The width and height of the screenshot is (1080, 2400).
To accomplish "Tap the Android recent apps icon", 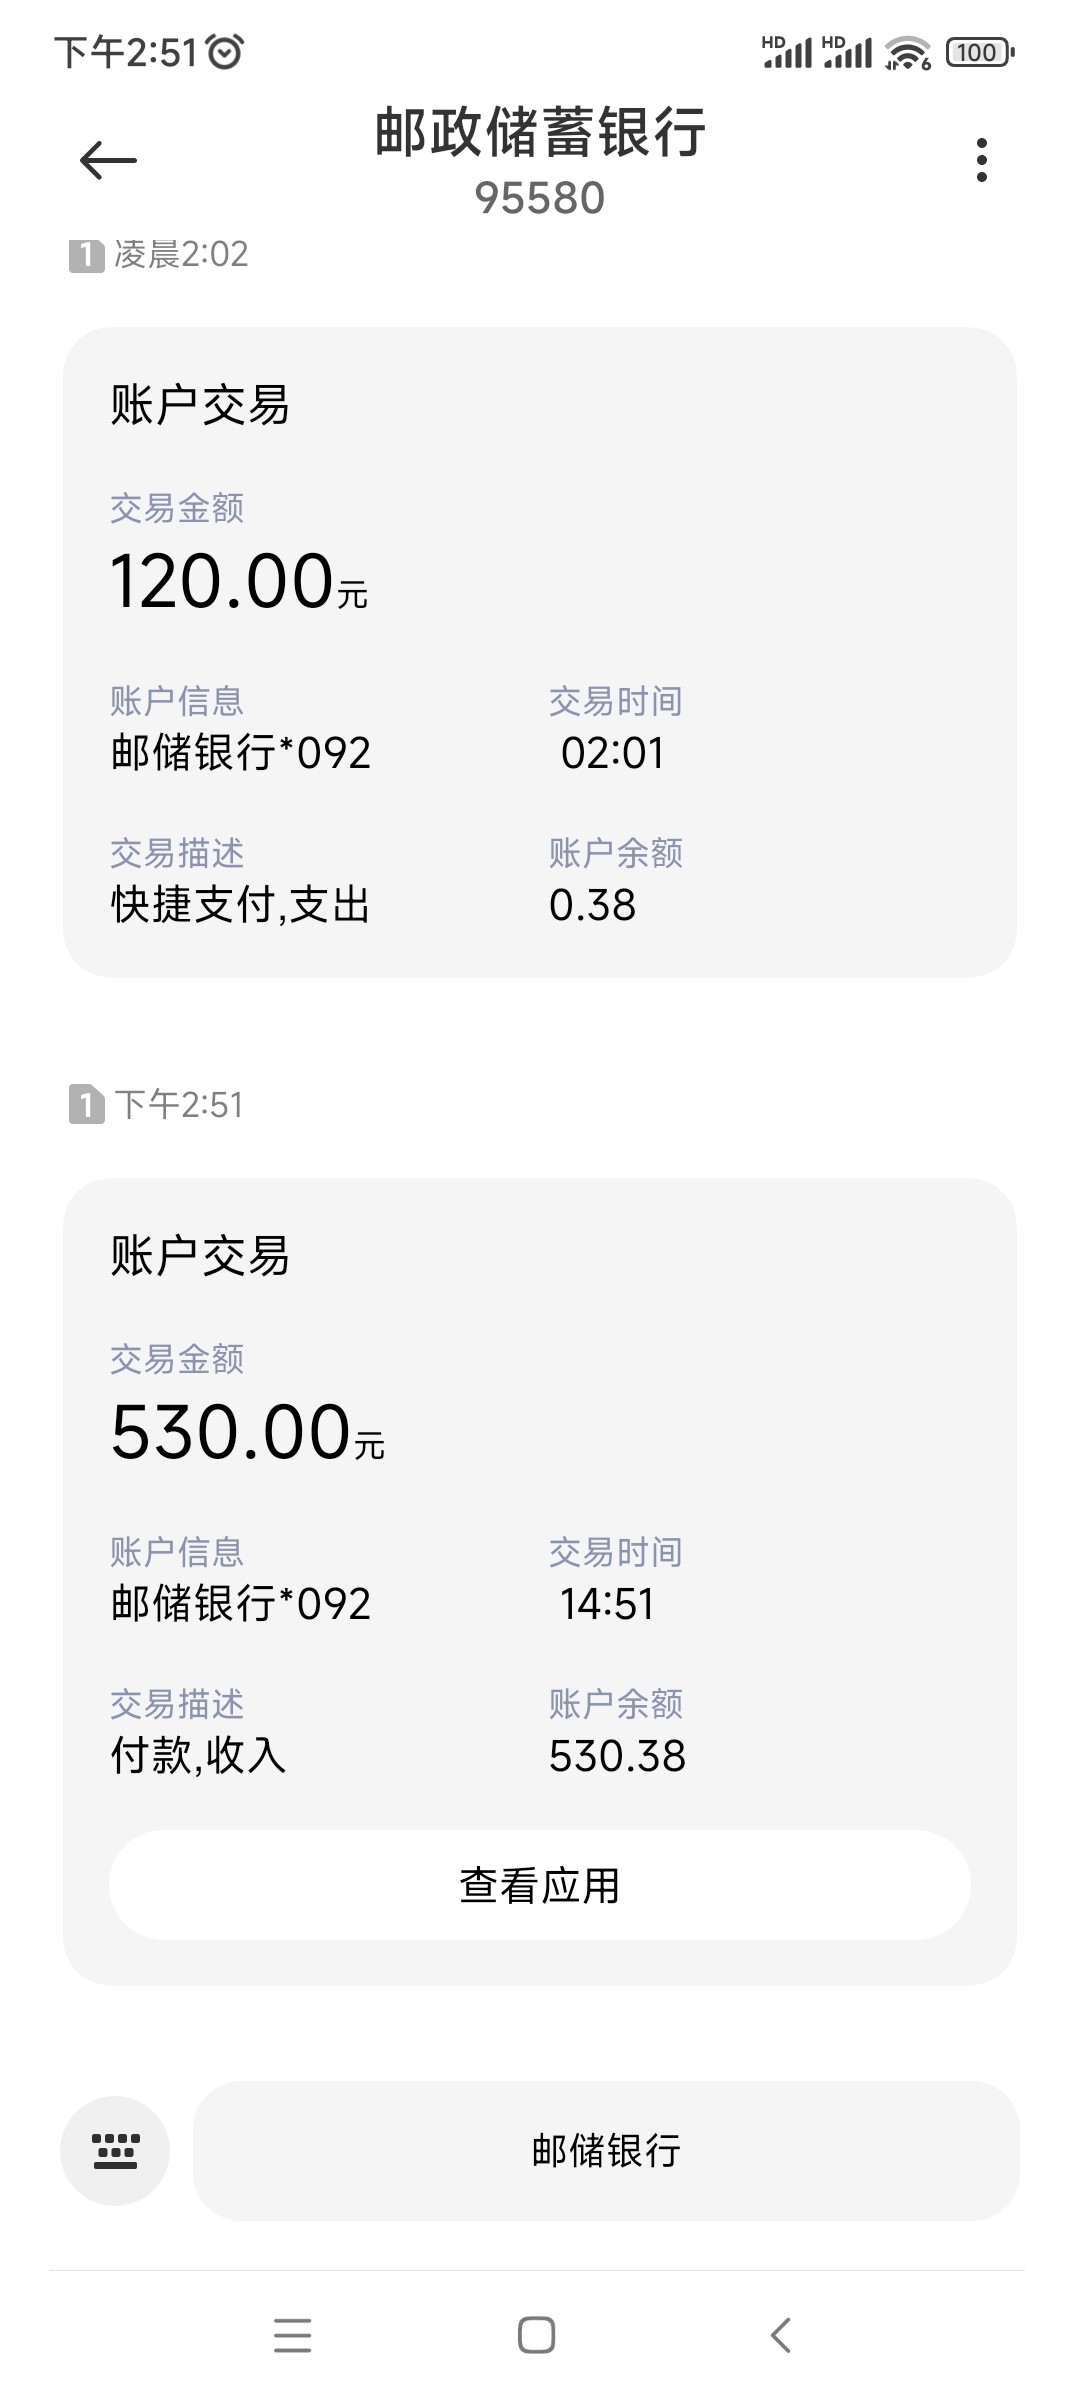I will click(x=292, y=2335).
